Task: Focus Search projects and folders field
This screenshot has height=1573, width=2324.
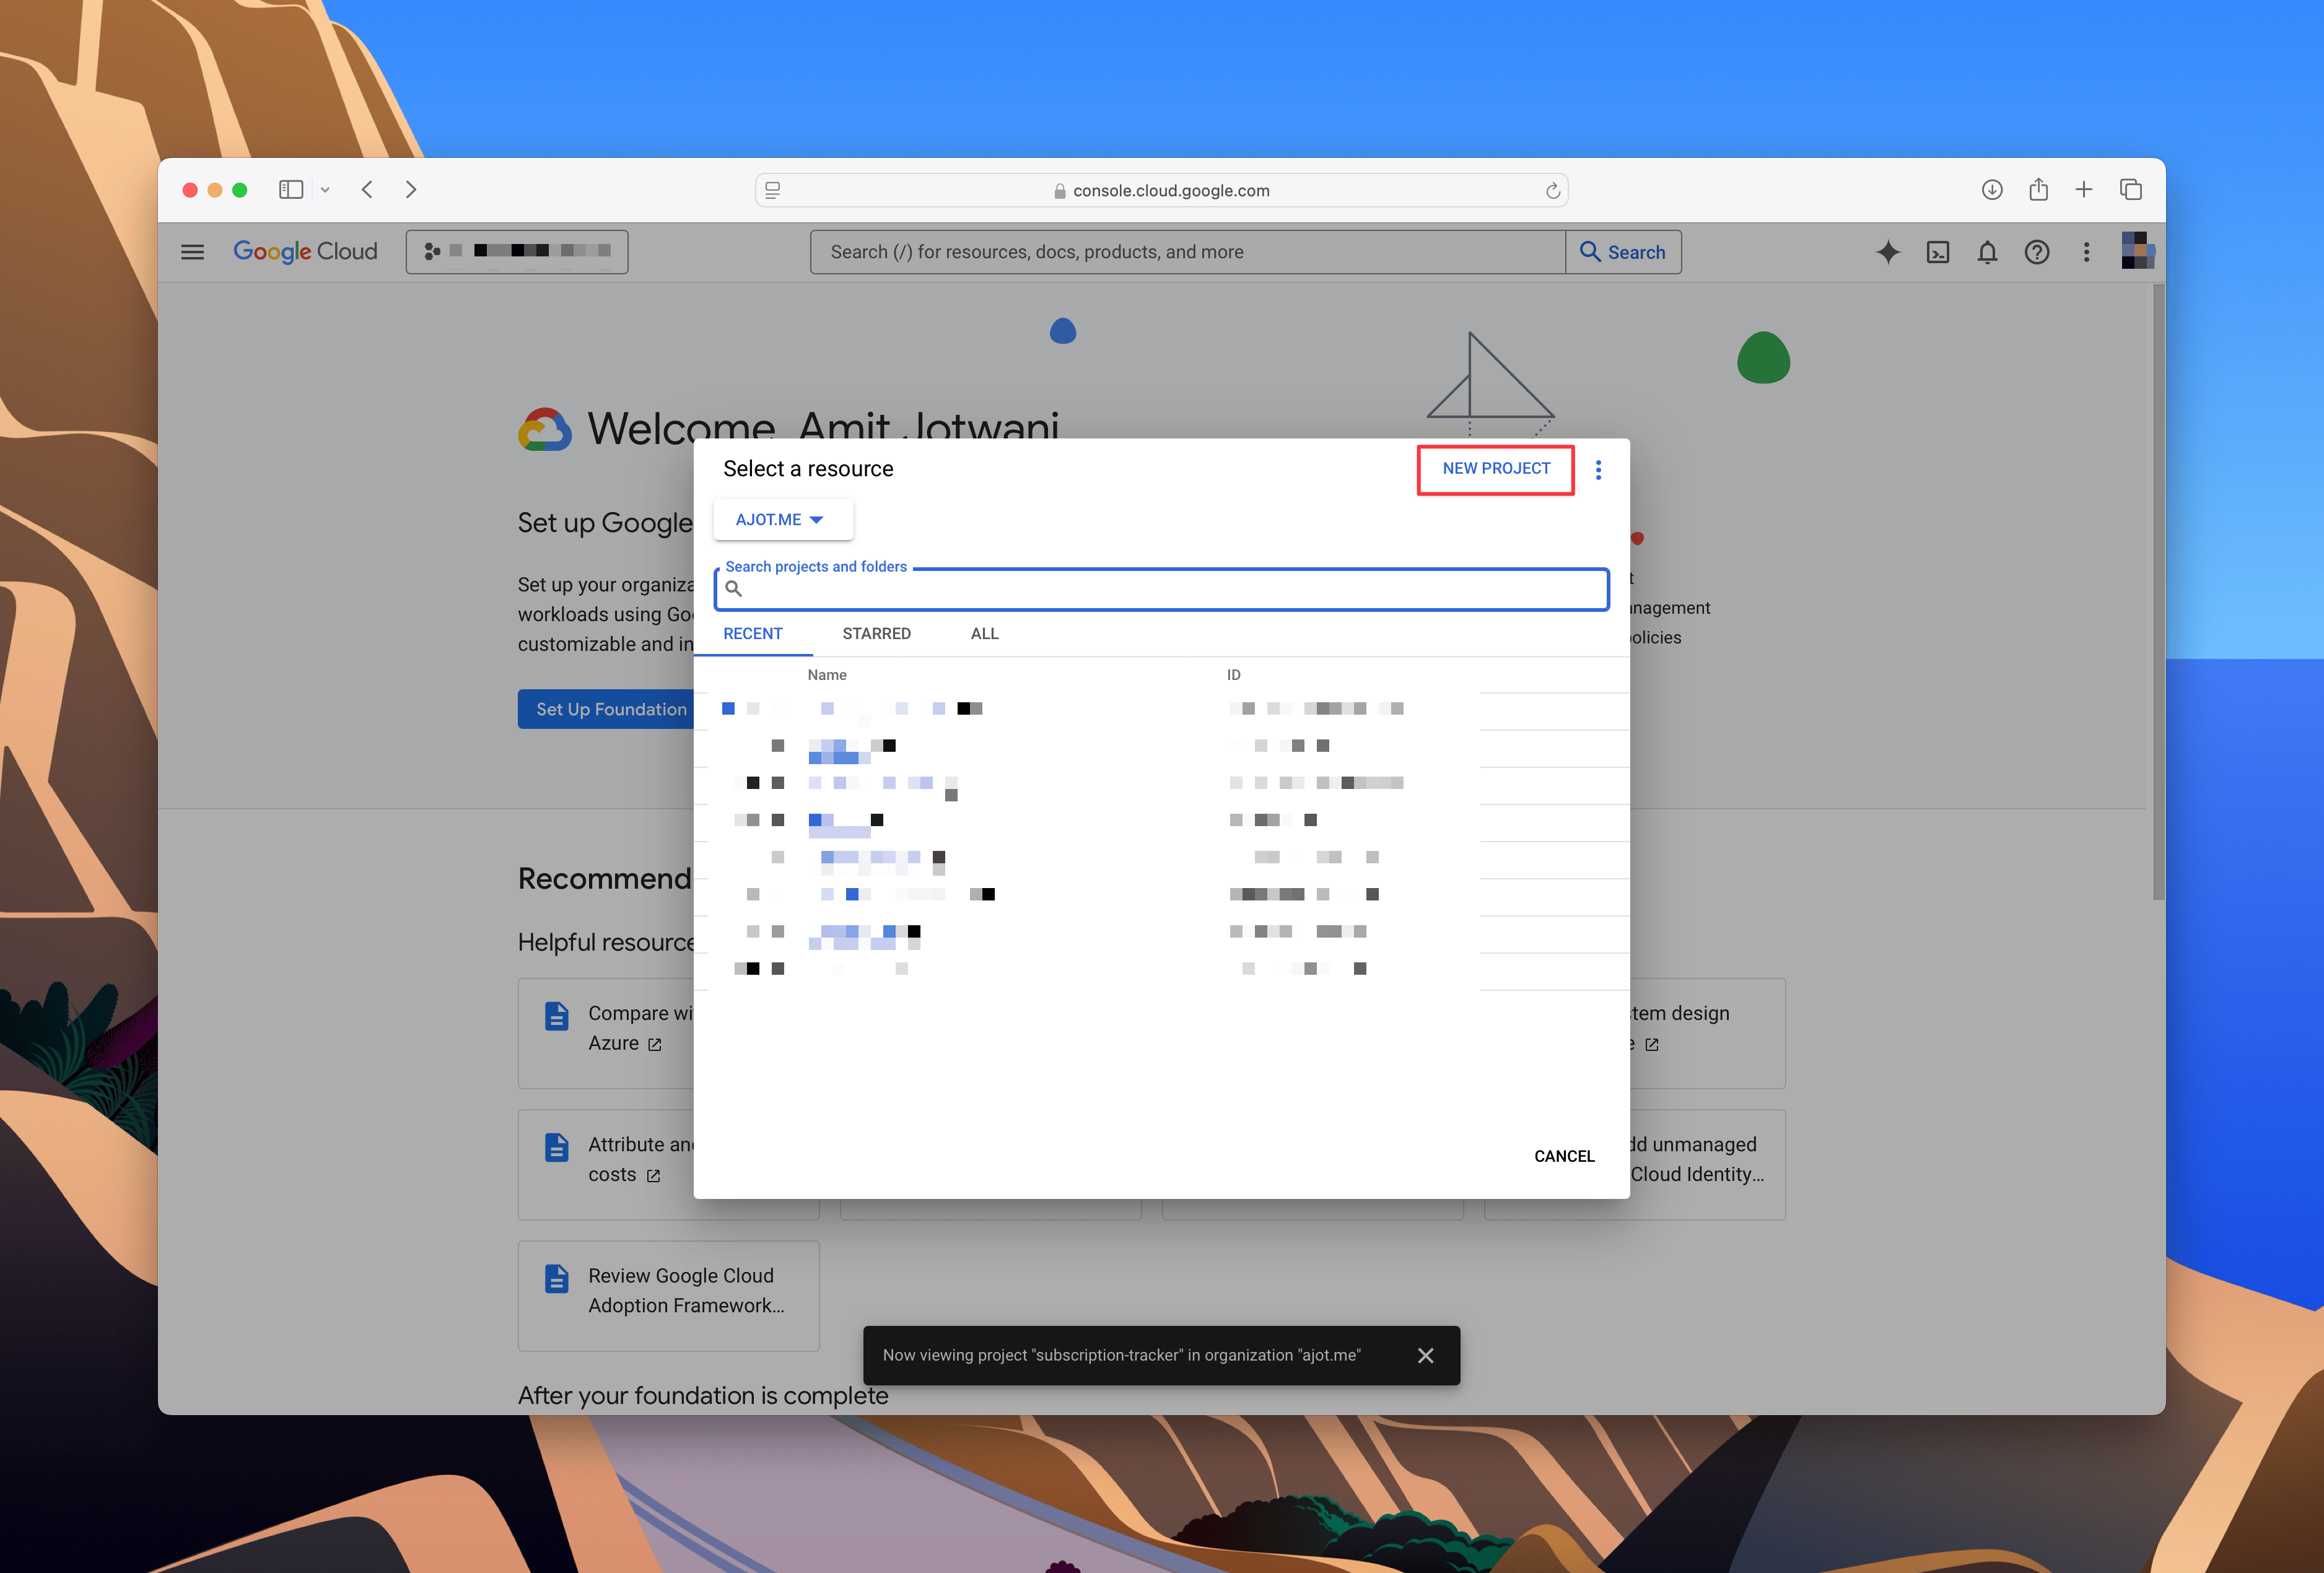Action: [x=1161, y=589]
